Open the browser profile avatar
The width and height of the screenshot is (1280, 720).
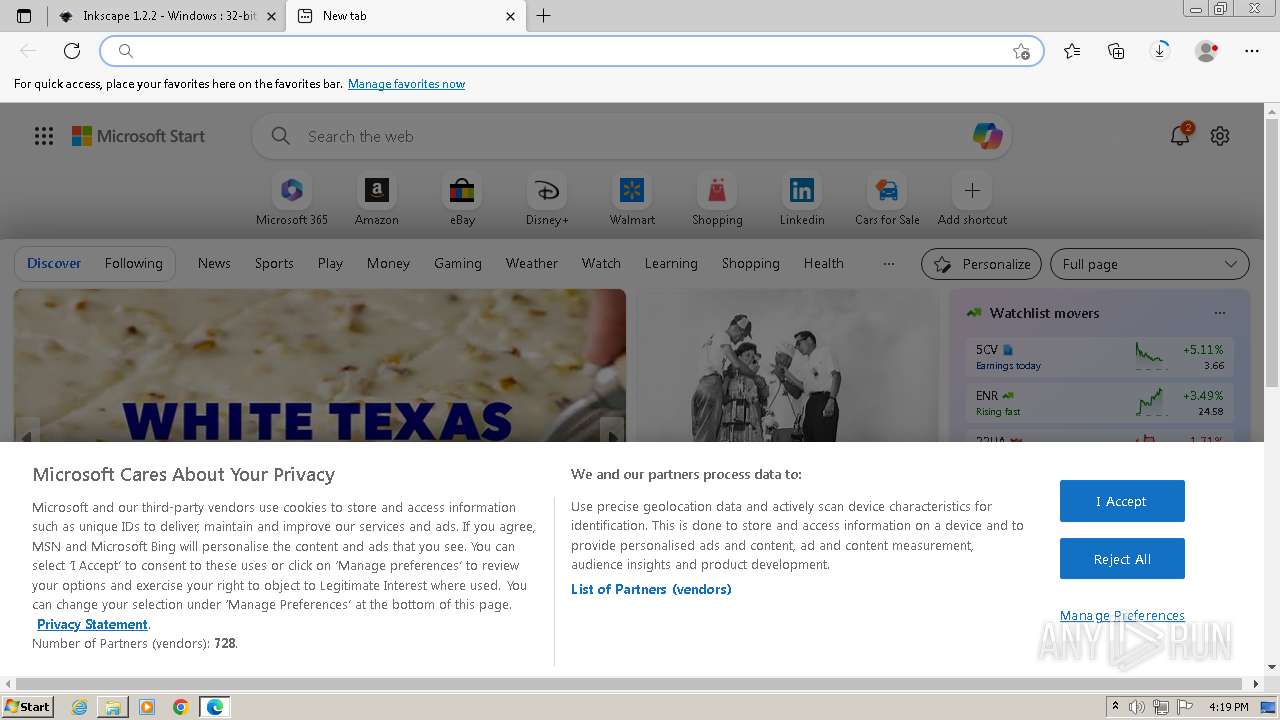pyautogui.click(x=1206, y=51)
